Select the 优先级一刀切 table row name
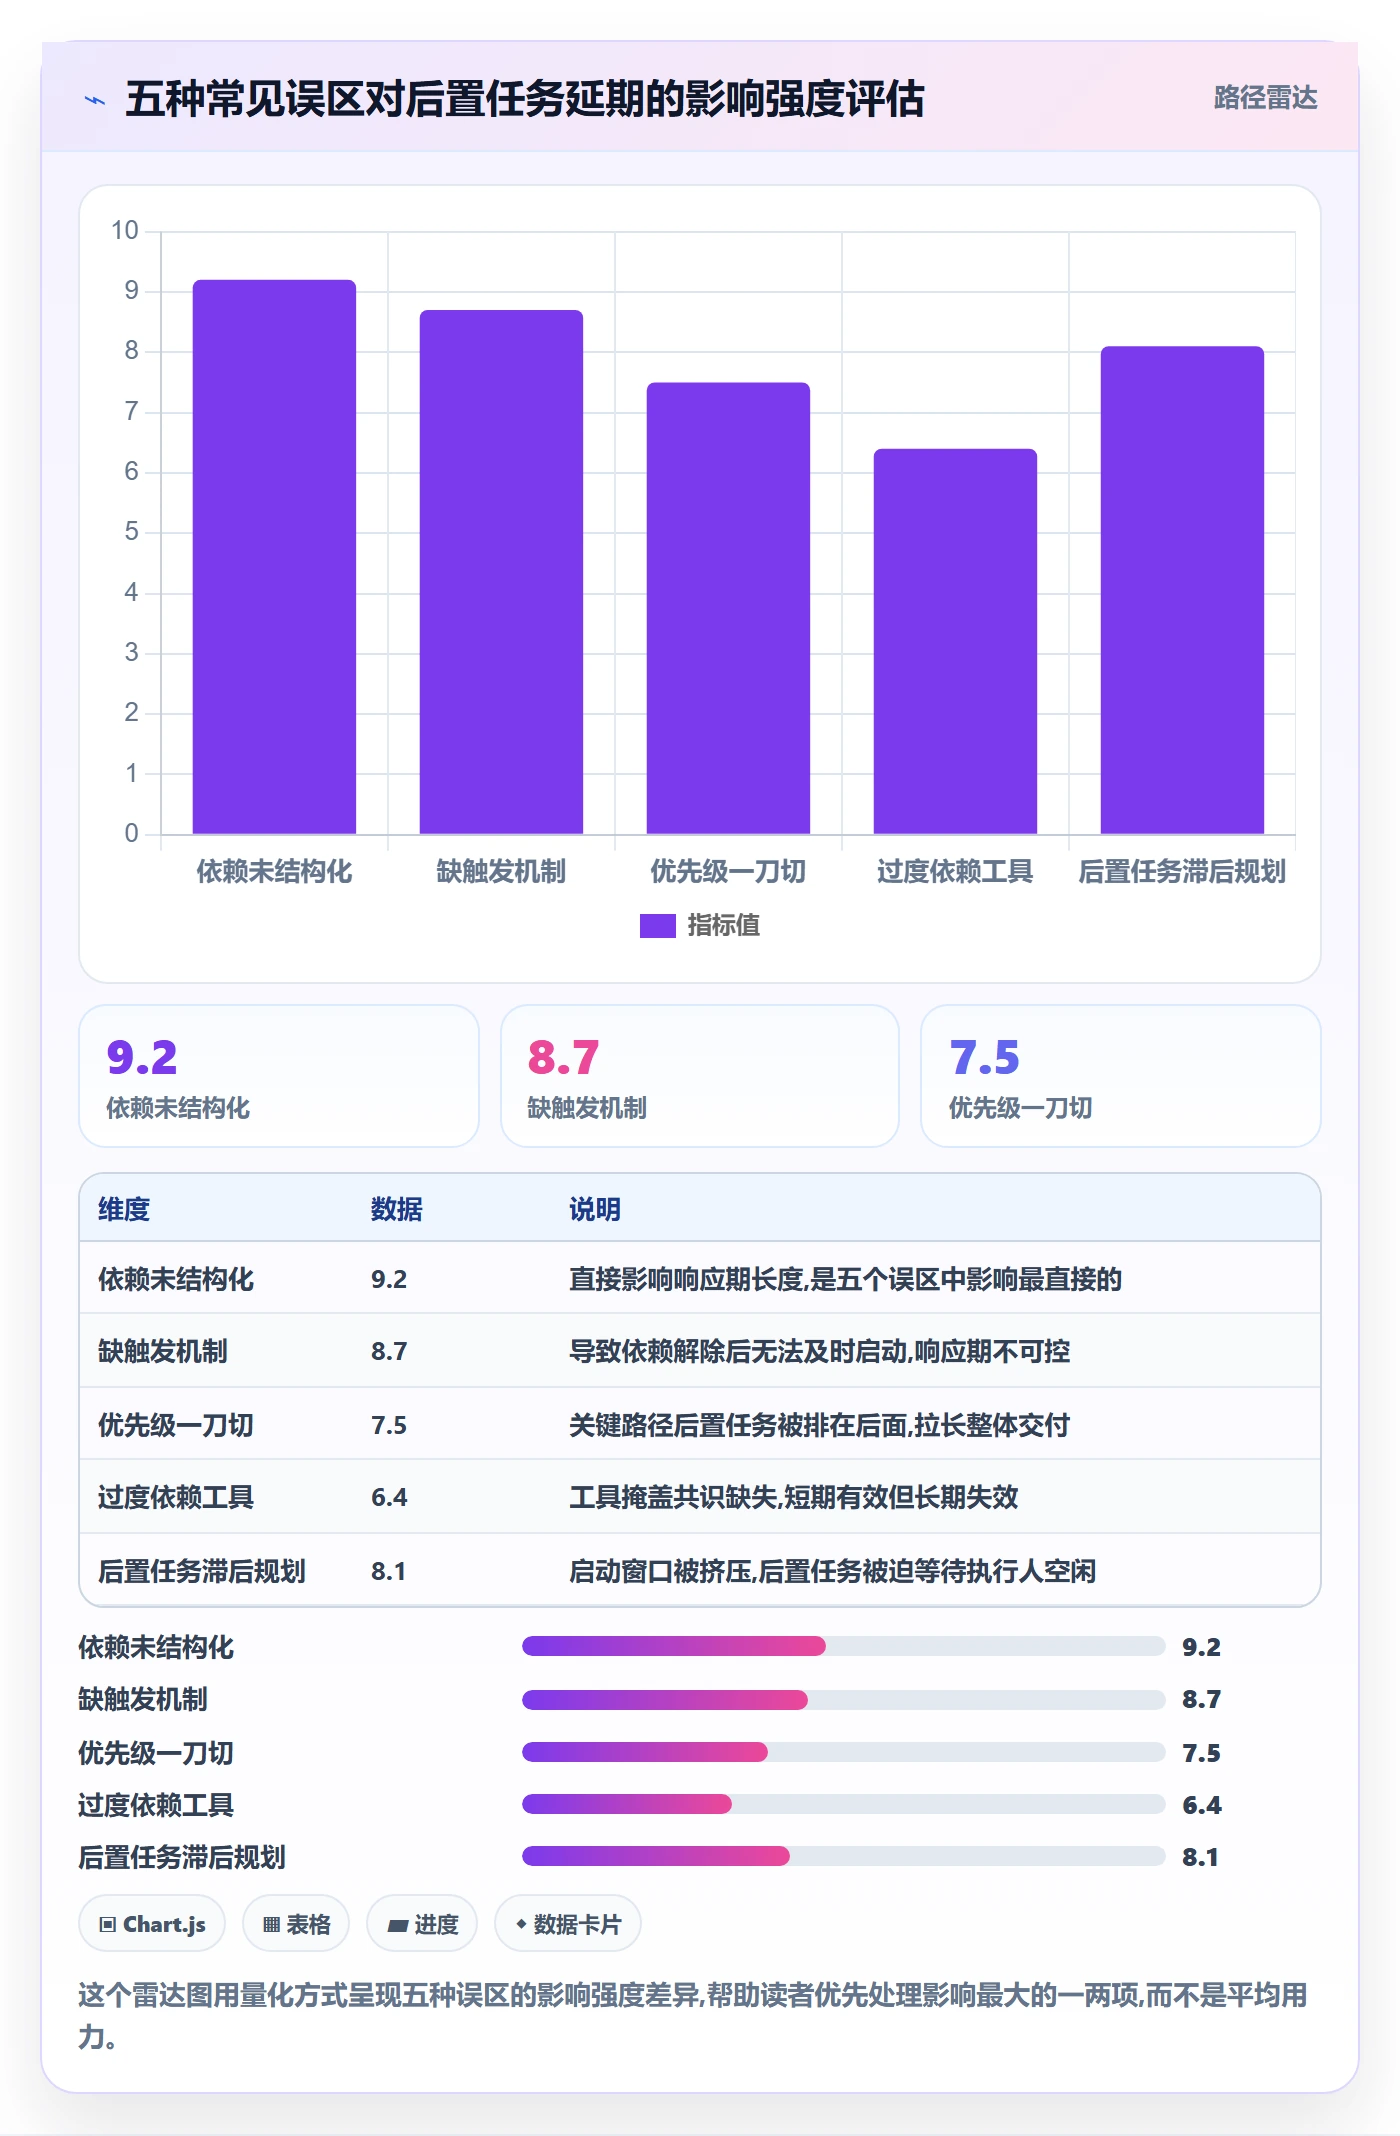 point(176,1425)
